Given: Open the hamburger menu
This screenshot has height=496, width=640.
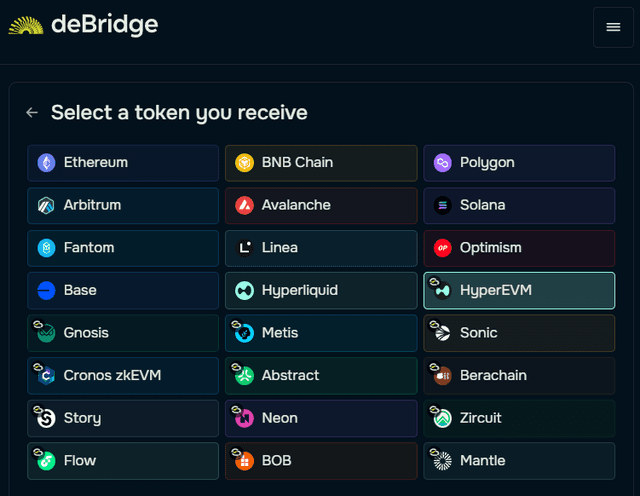Looking at the screenshot, I should (x=613, y=27).
